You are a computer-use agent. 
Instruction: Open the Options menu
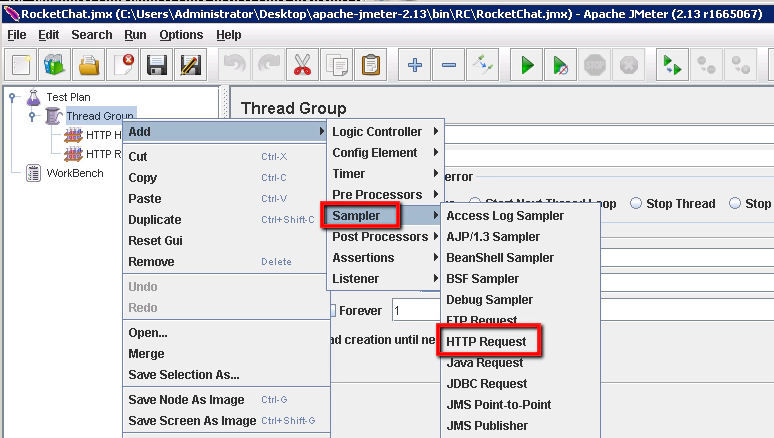click(181, 35)
